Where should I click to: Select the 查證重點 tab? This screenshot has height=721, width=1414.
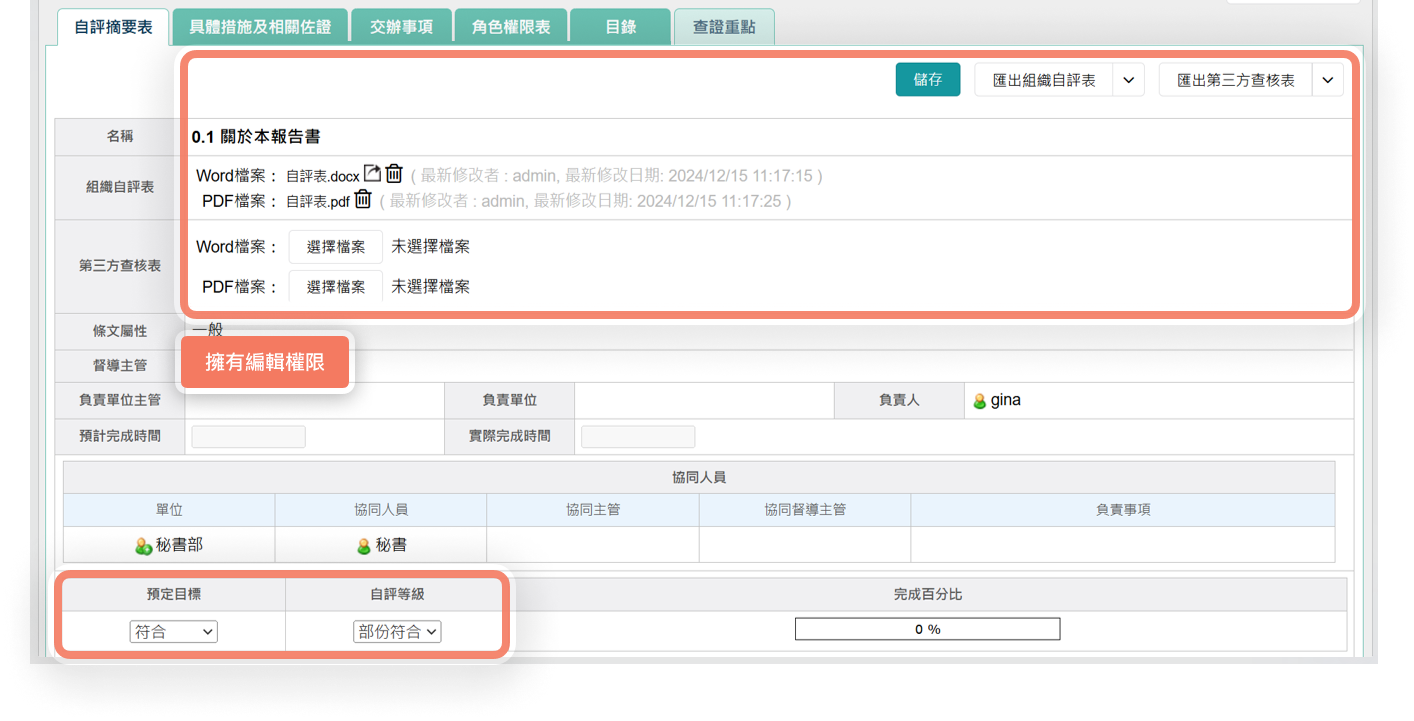coord(724,27)
